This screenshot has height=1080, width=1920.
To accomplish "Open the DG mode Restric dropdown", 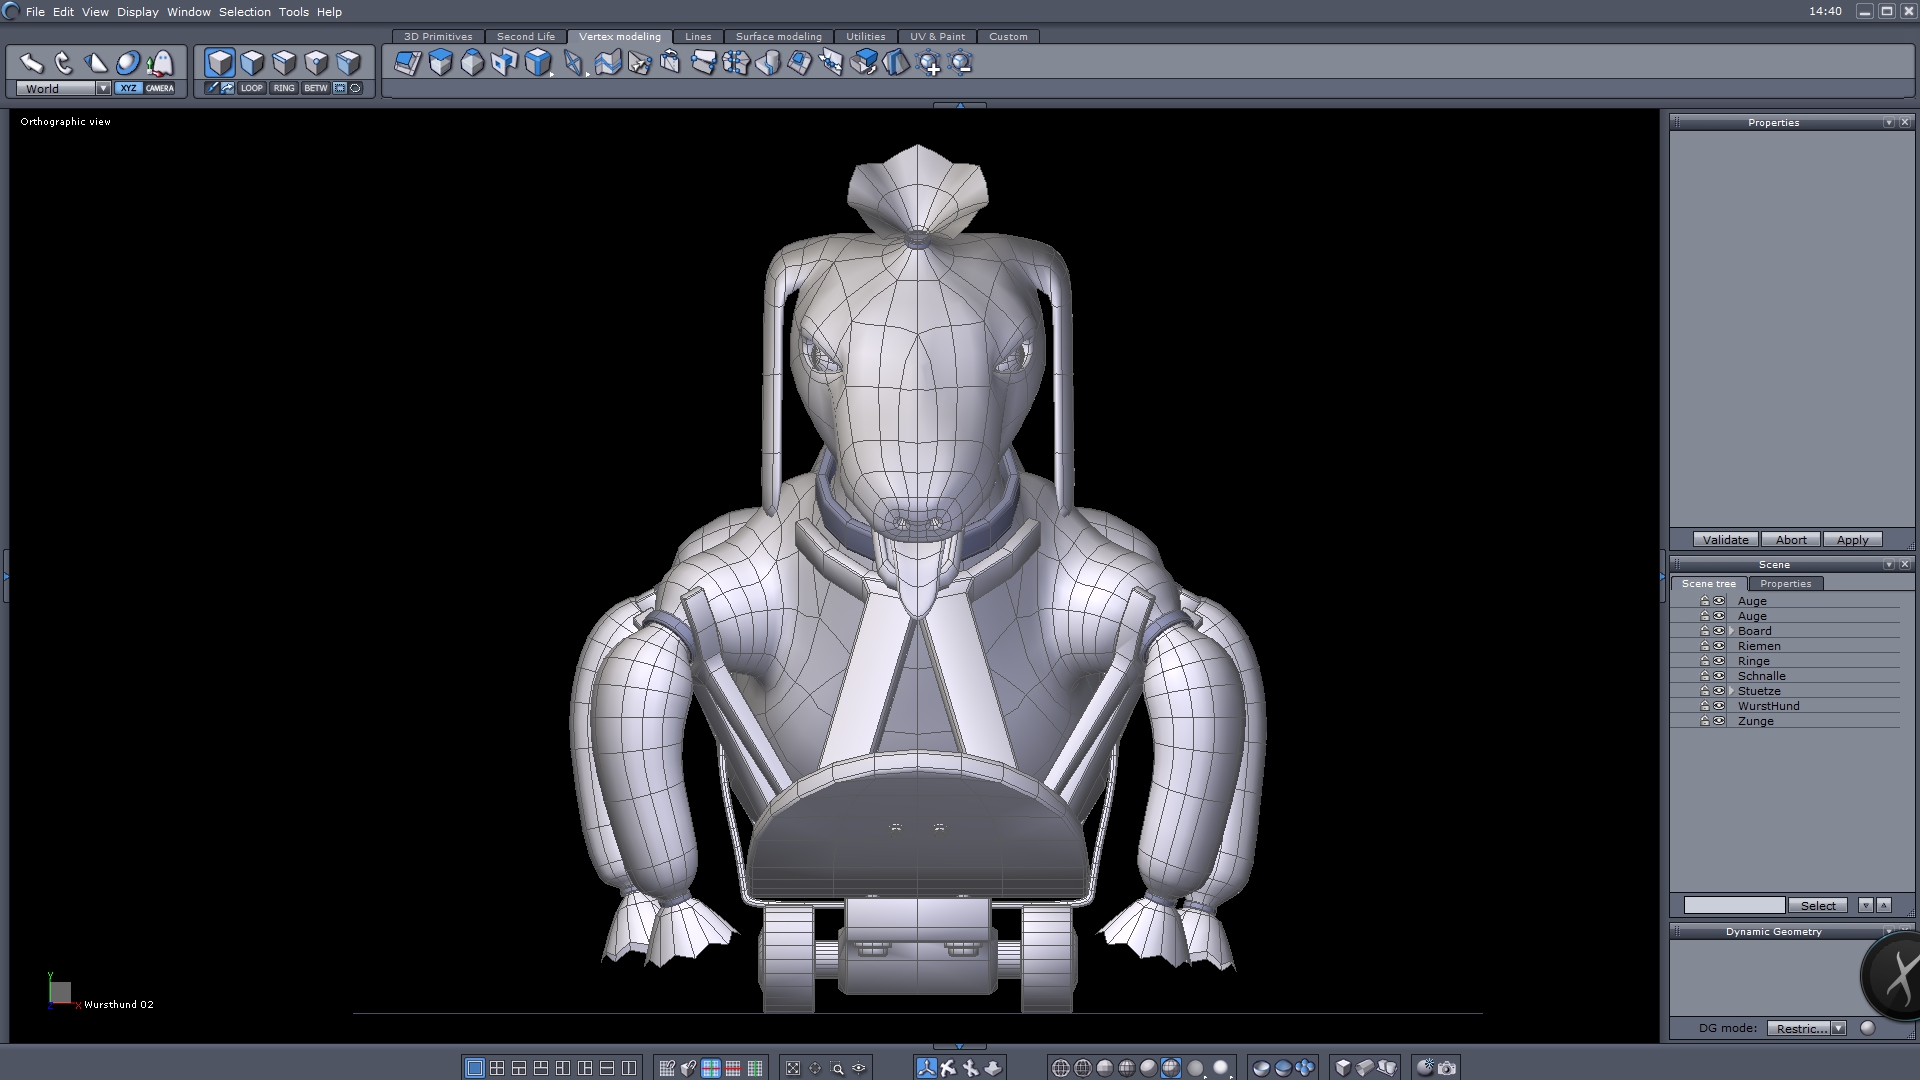I will [x=1838, y=1028].
